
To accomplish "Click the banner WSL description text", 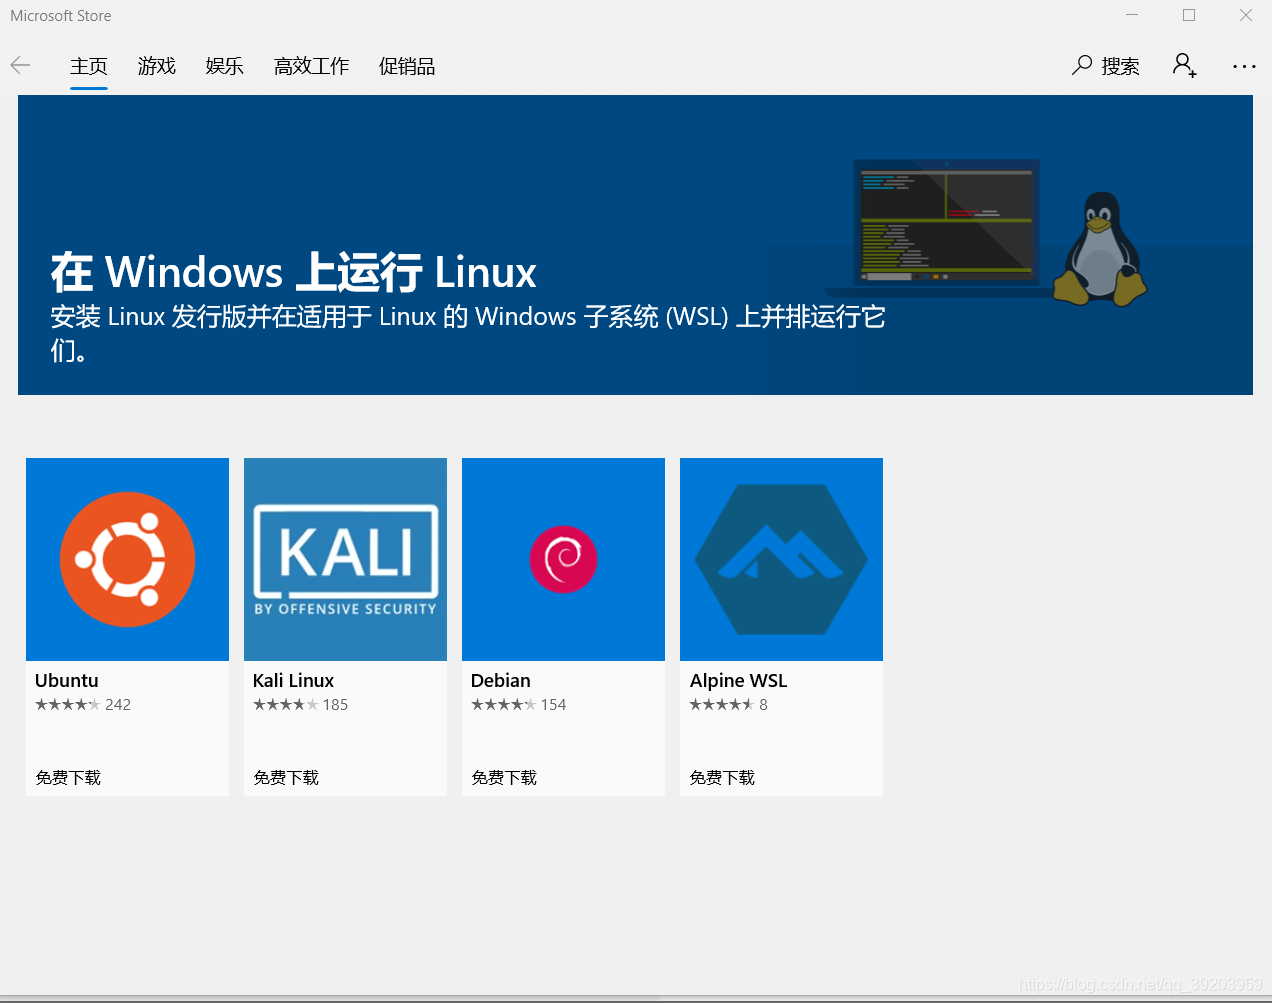I will (x=468, y=333).
